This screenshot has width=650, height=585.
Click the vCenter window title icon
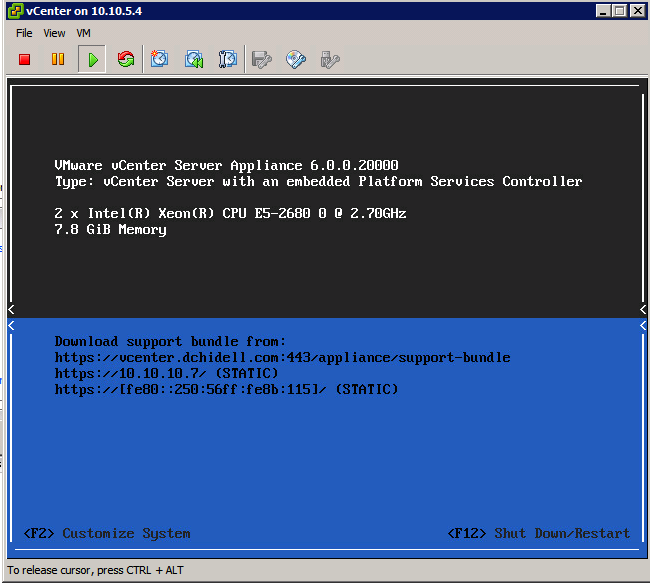pyautogui.click(x=15, y=11)
